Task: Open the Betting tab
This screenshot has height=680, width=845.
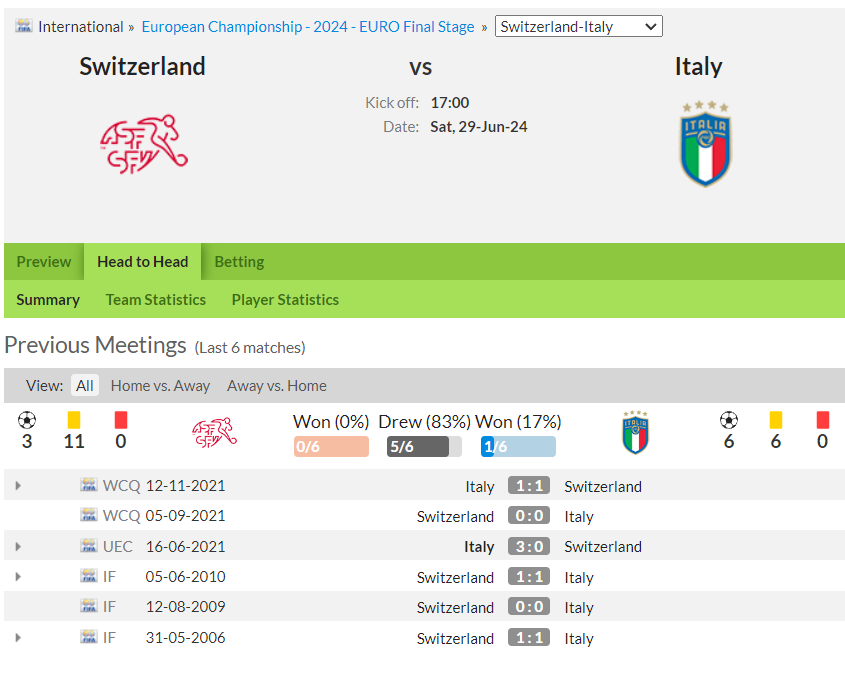Action: click(239, 262)
